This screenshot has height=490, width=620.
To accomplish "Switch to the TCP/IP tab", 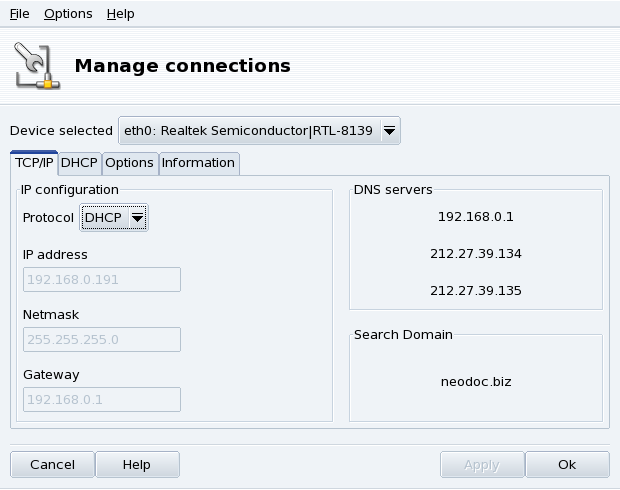I will (x=34, y=162).
